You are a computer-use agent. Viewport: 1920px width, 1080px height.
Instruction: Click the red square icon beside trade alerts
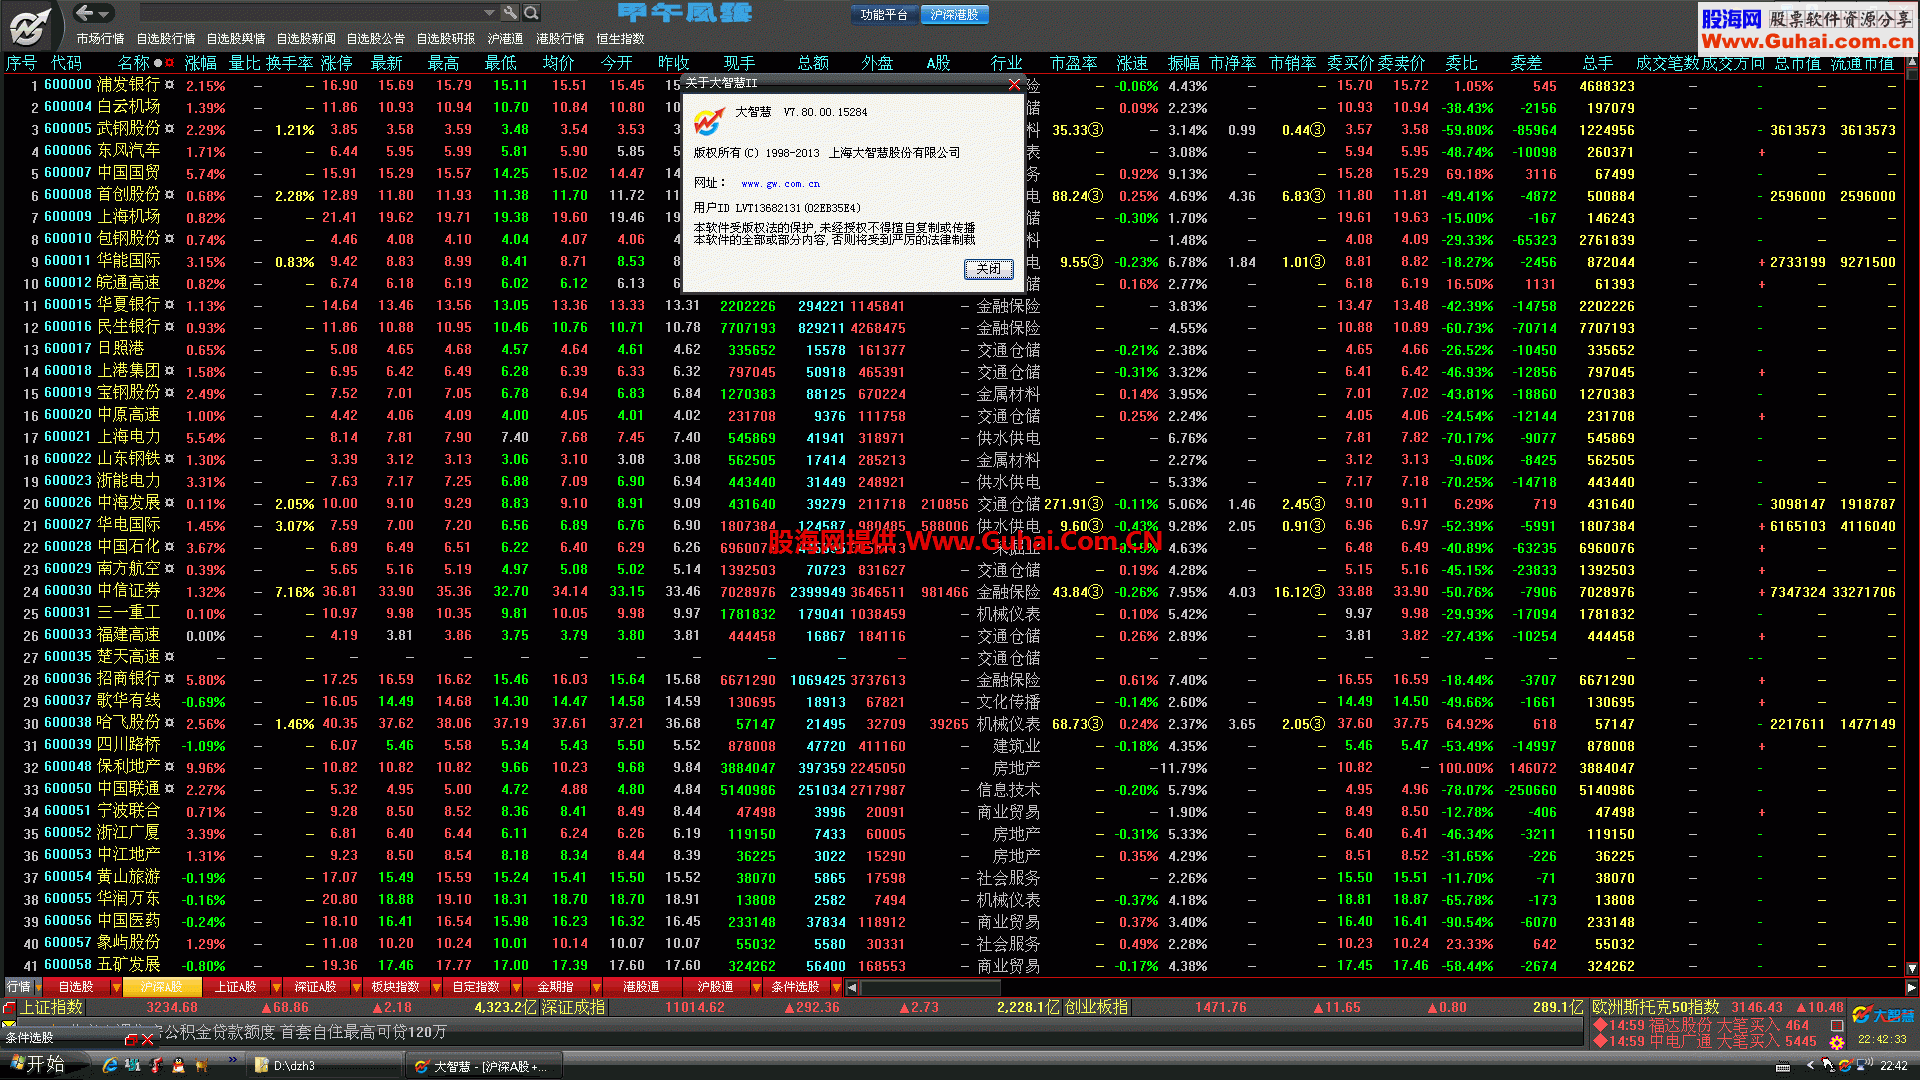[1837, 1026]
